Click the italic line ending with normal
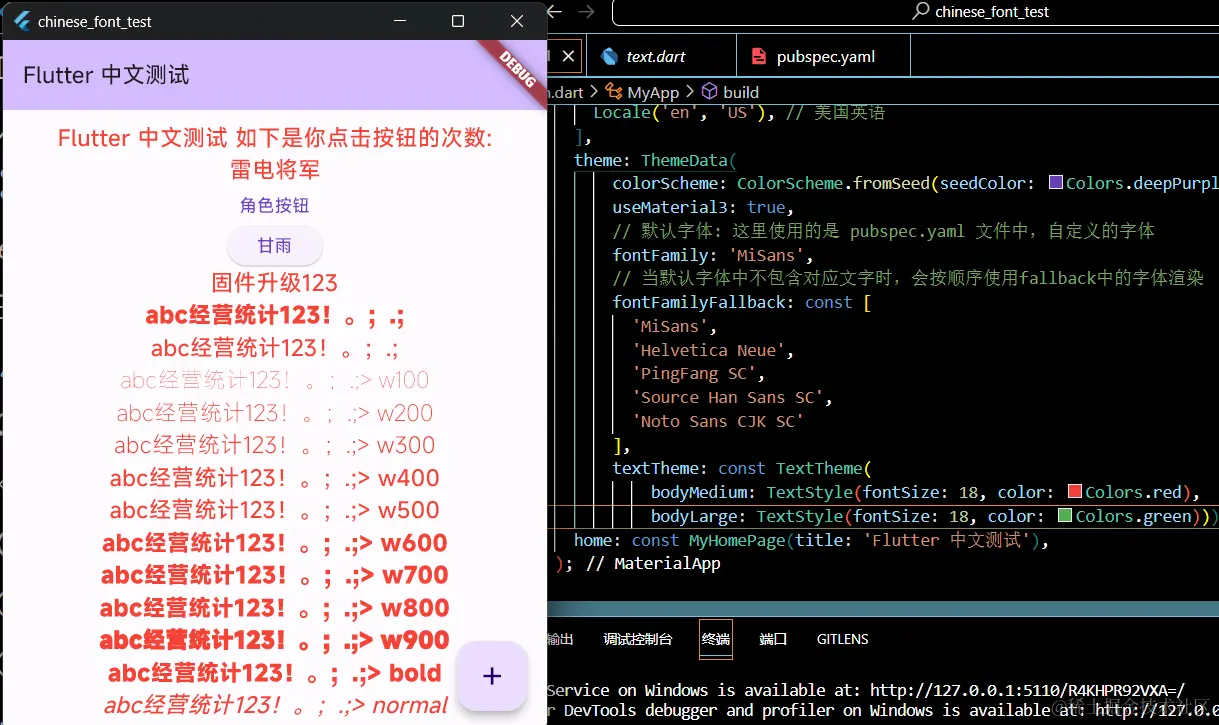This screenshot has width=1219, height=725. click(x=275, y=705)
